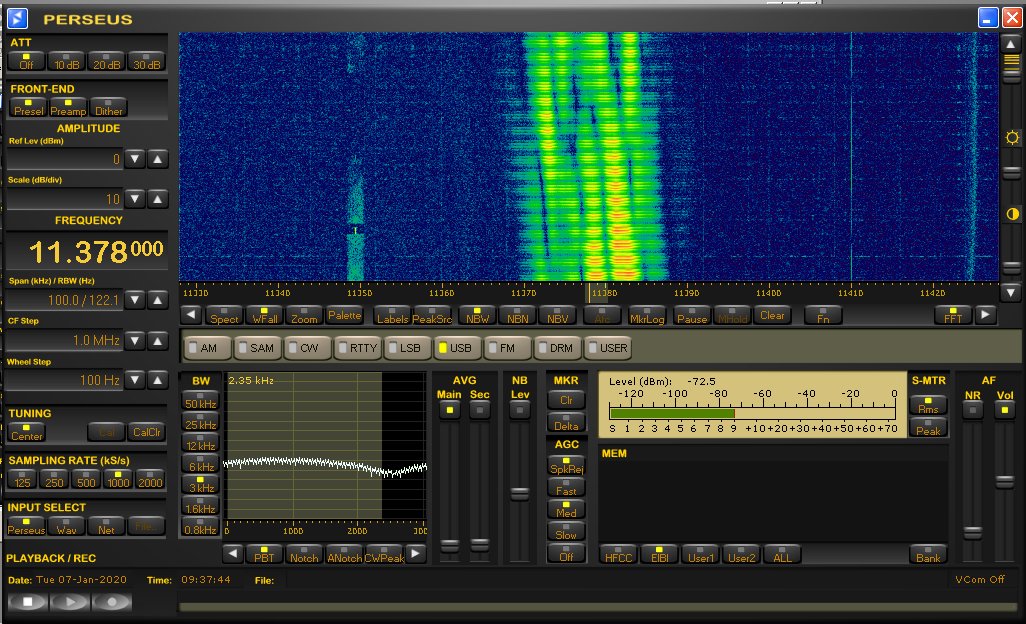Start recording with the record button
The height and width of the screenshot is (624, 1026).
pos(112,602)
